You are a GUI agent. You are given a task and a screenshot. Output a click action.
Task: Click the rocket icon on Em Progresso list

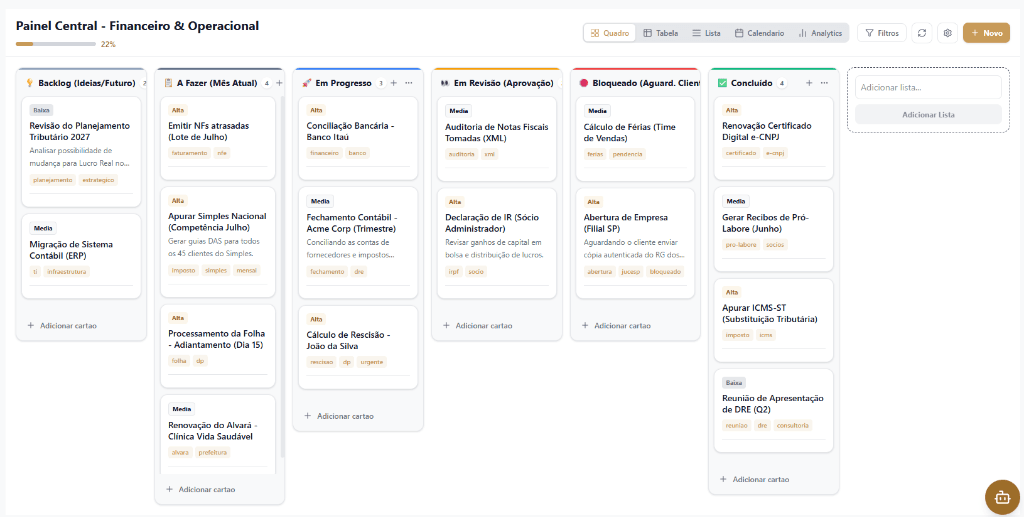[306, 83]
